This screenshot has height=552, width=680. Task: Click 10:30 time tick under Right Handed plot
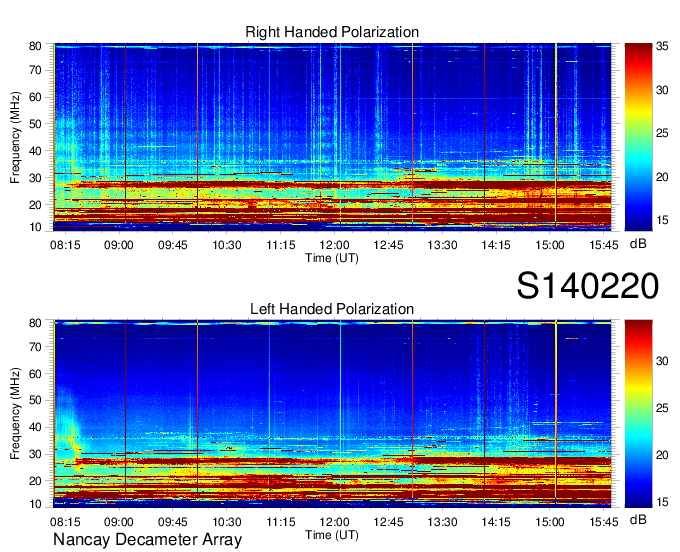pos(227,245)
